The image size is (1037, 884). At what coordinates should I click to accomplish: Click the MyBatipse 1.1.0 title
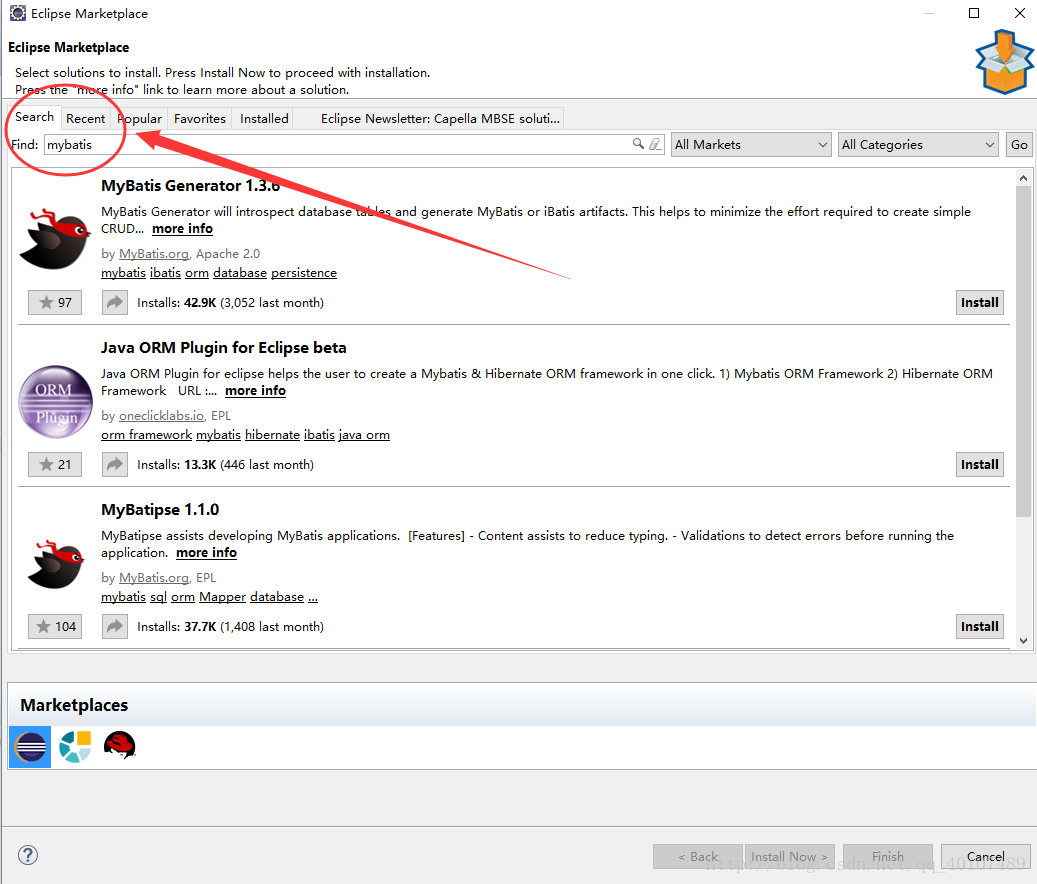pyautogui.click(x=160, y=510)
